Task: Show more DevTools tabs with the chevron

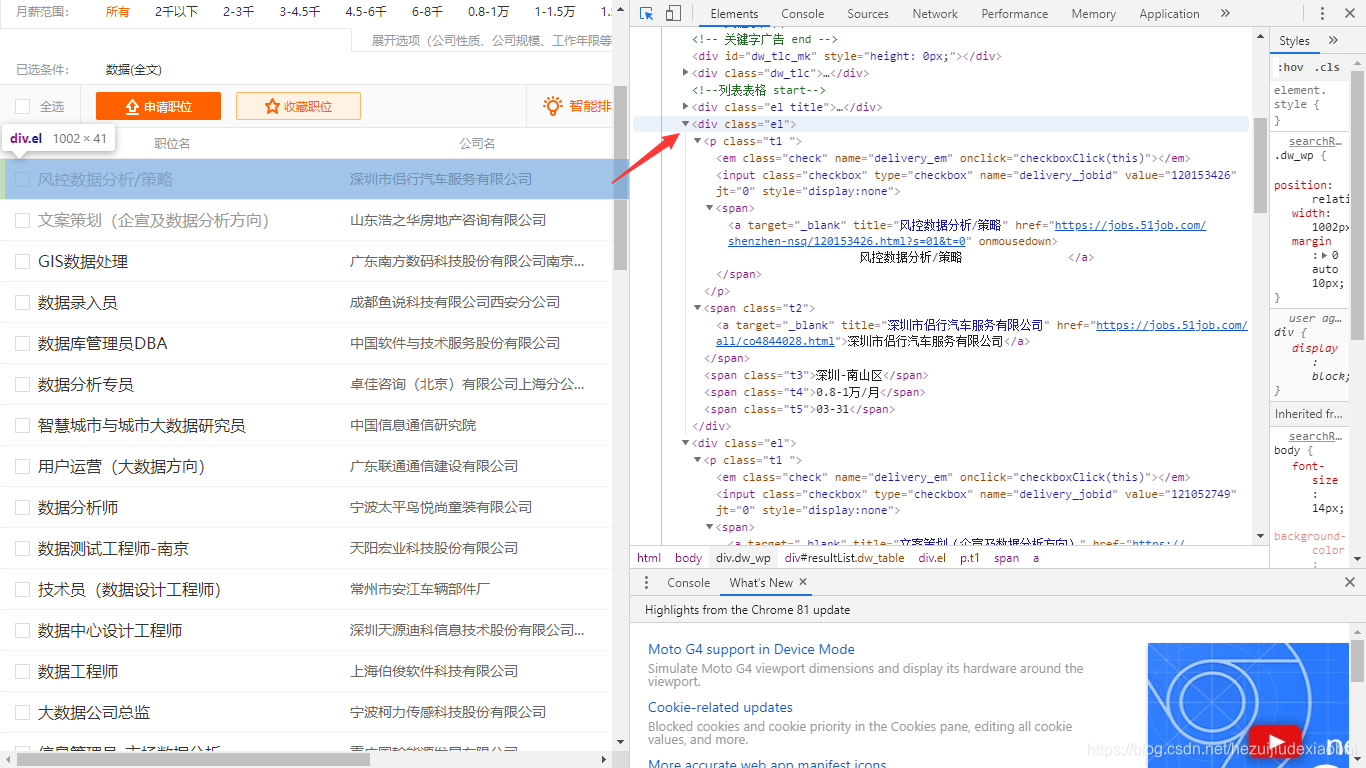Action: click(x=1225, y=14)
